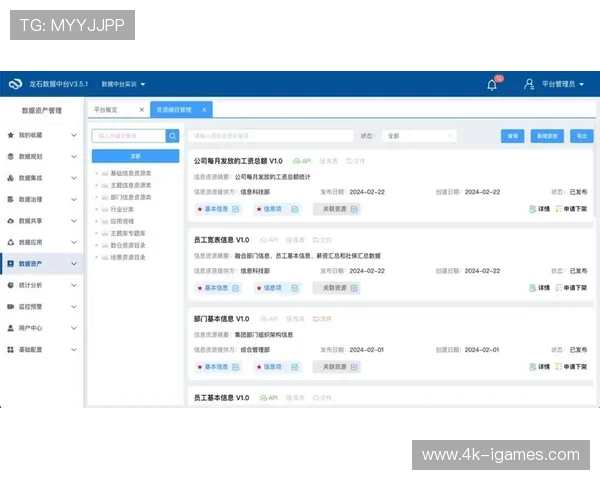Expand the 主题信息资源类 tree node arrow

[x=96, y=185]
